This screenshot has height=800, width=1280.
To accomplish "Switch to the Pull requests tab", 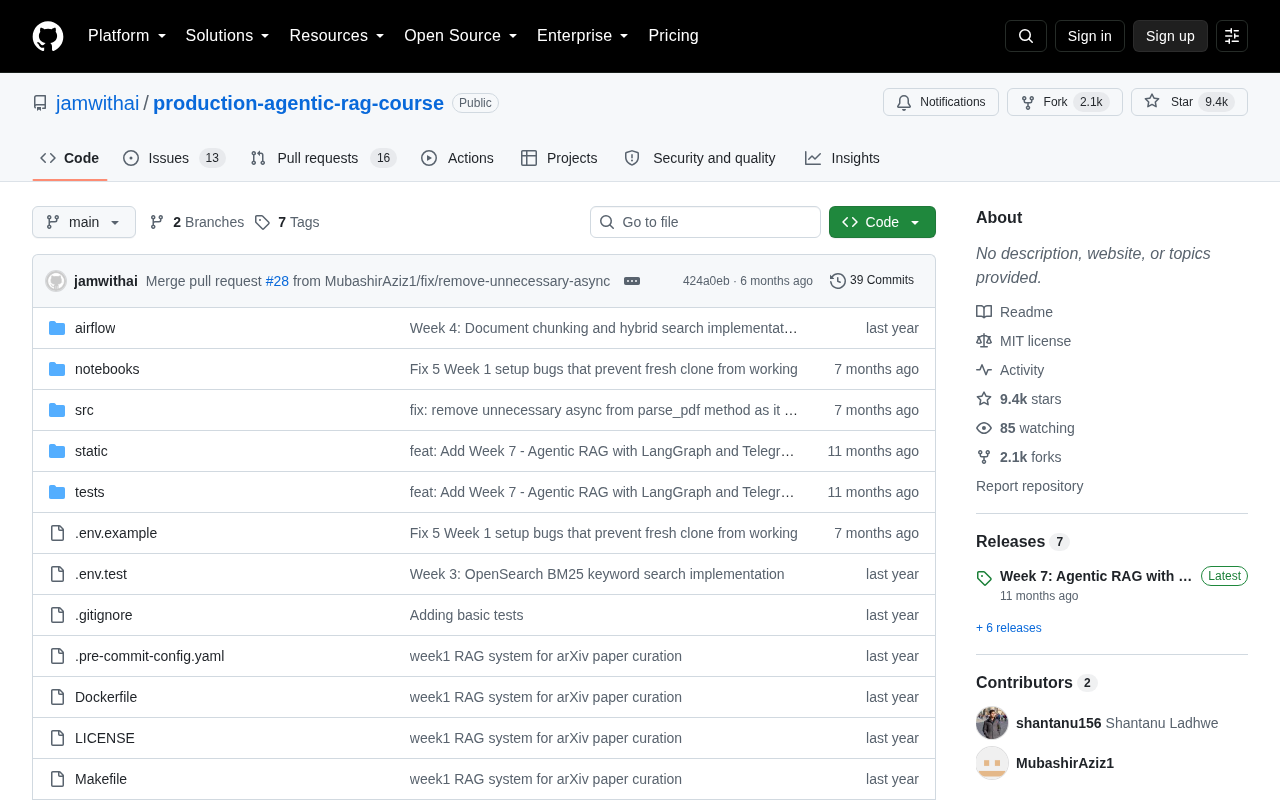I will 323,158.
